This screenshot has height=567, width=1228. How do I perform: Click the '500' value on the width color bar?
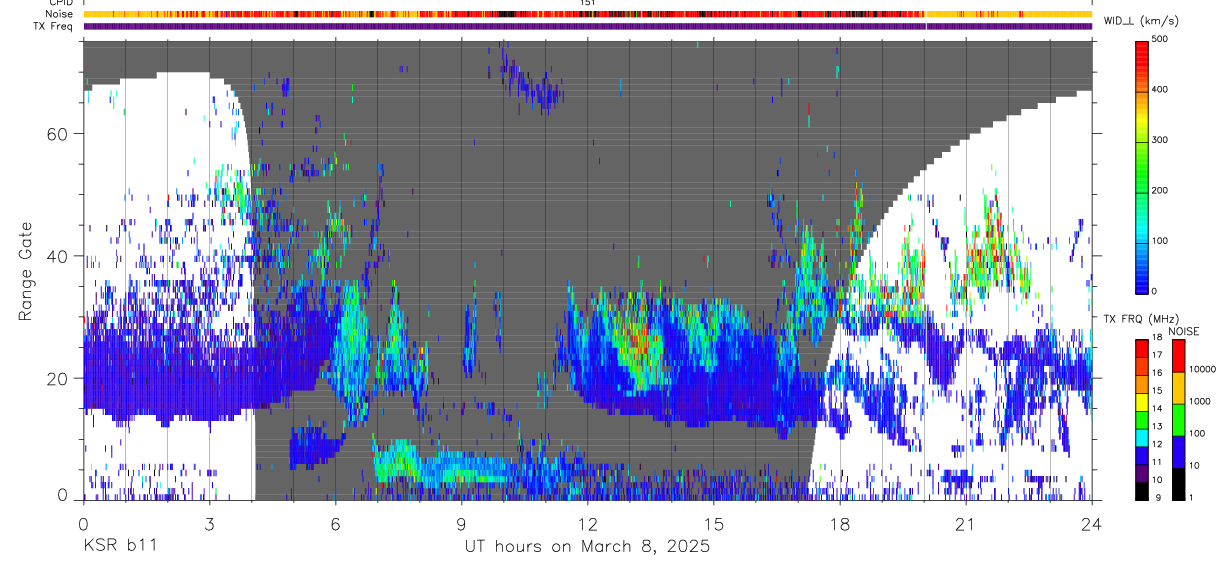[x=1162, y=39]
